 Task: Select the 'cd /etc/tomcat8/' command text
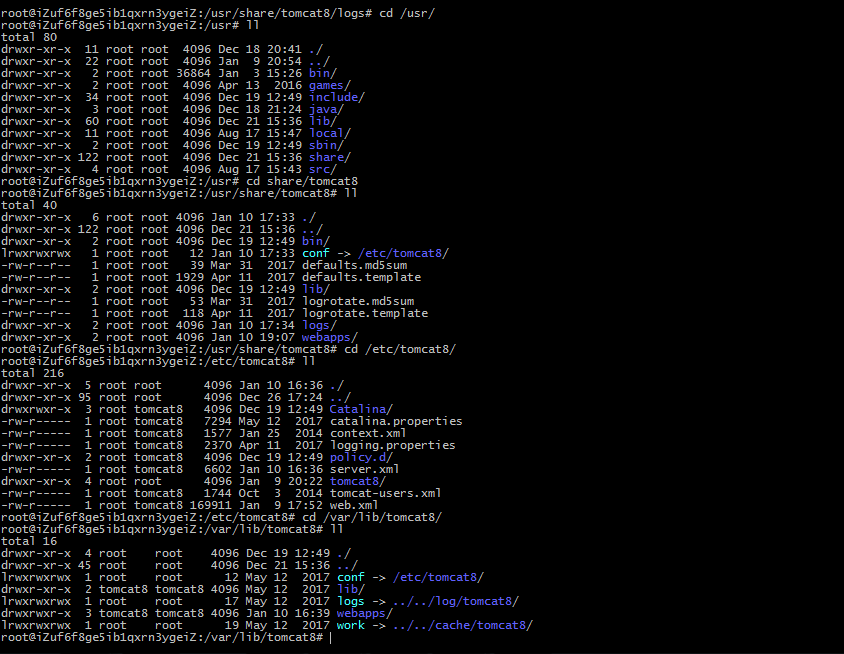tap(400, 349)
